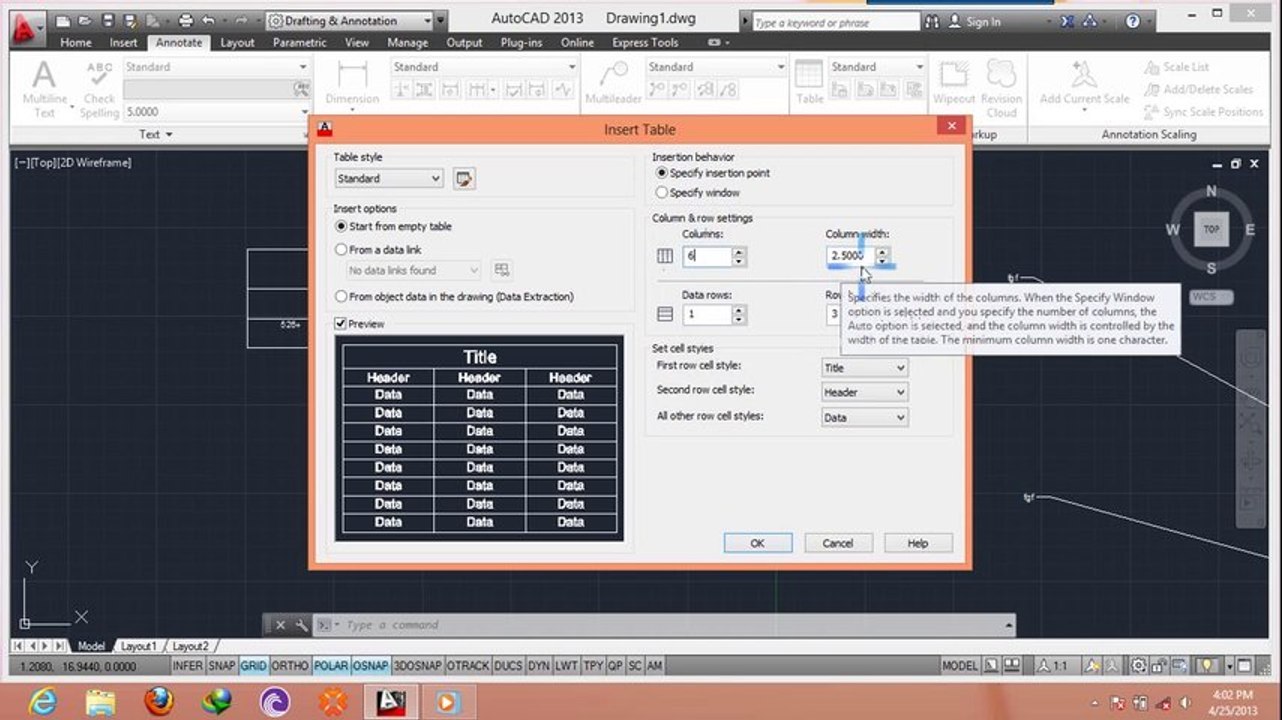Open File Explorer from the taskbar
The image size is (1282, 720).
pos(101,703)
